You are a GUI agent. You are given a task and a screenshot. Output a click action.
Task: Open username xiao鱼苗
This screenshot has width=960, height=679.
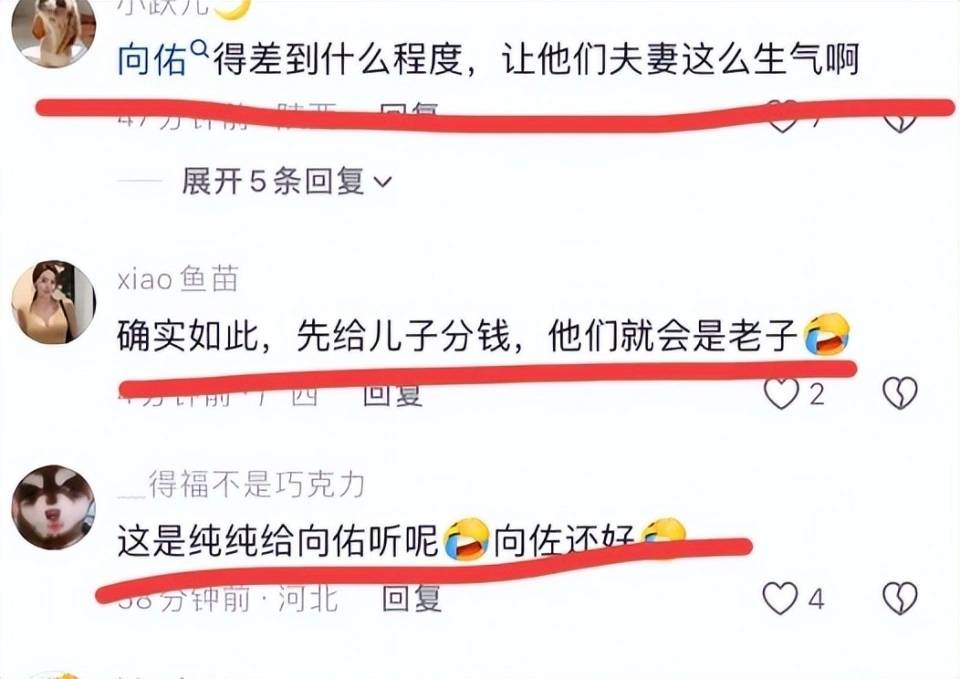pyautogui.click(x=178, y=279)
